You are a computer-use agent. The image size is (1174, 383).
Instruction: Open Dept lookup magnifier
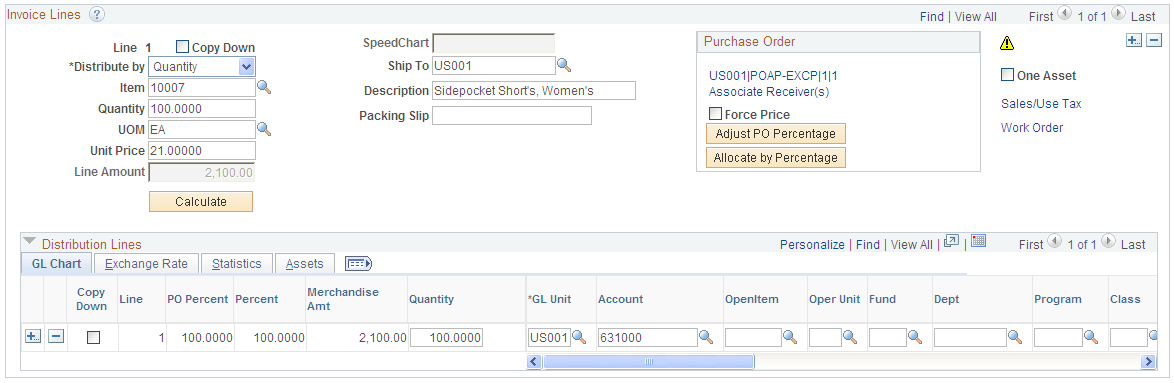[x=1015, y=337]
